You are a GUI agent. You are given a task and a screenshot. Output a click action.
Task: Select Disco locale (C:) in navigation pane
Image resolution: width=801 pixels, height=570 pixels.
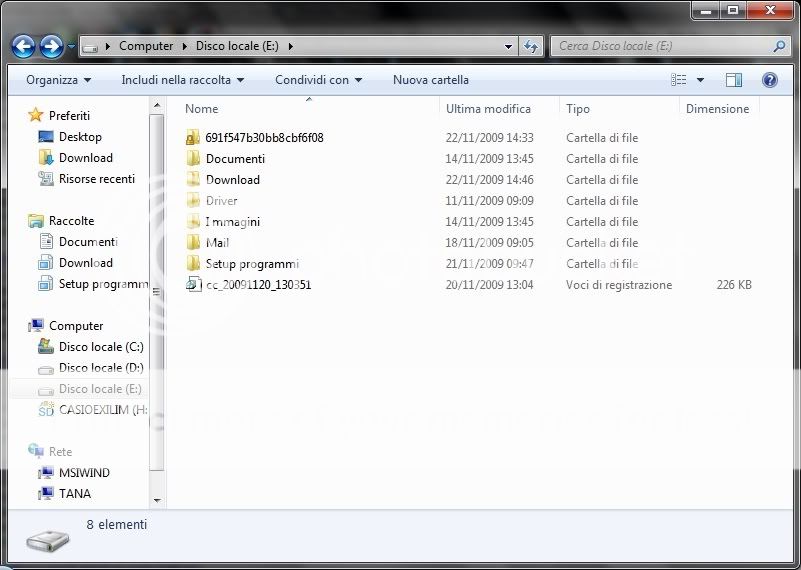pyautogui.click(x=100, y=347)
